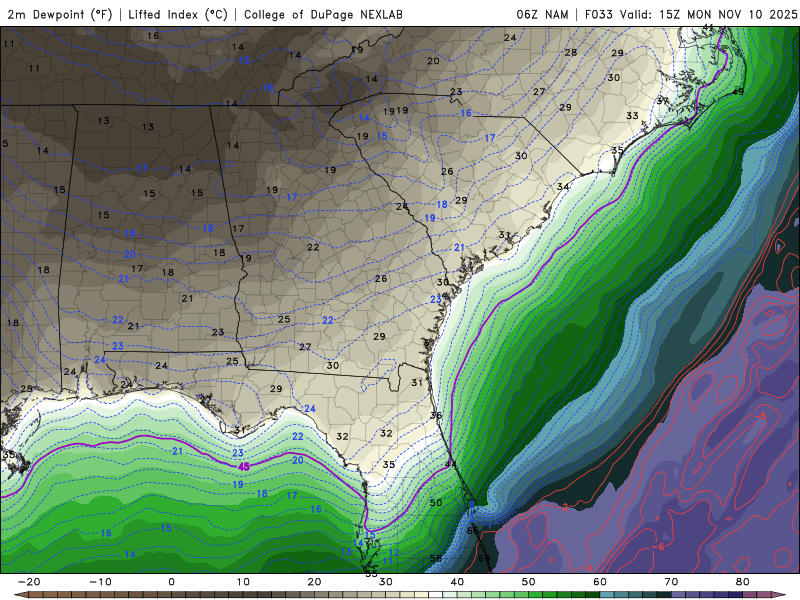Click the "44" dewpoint value on Florida's east coast
The width and height of the screenshot is (800, 600).
point(451,464)
